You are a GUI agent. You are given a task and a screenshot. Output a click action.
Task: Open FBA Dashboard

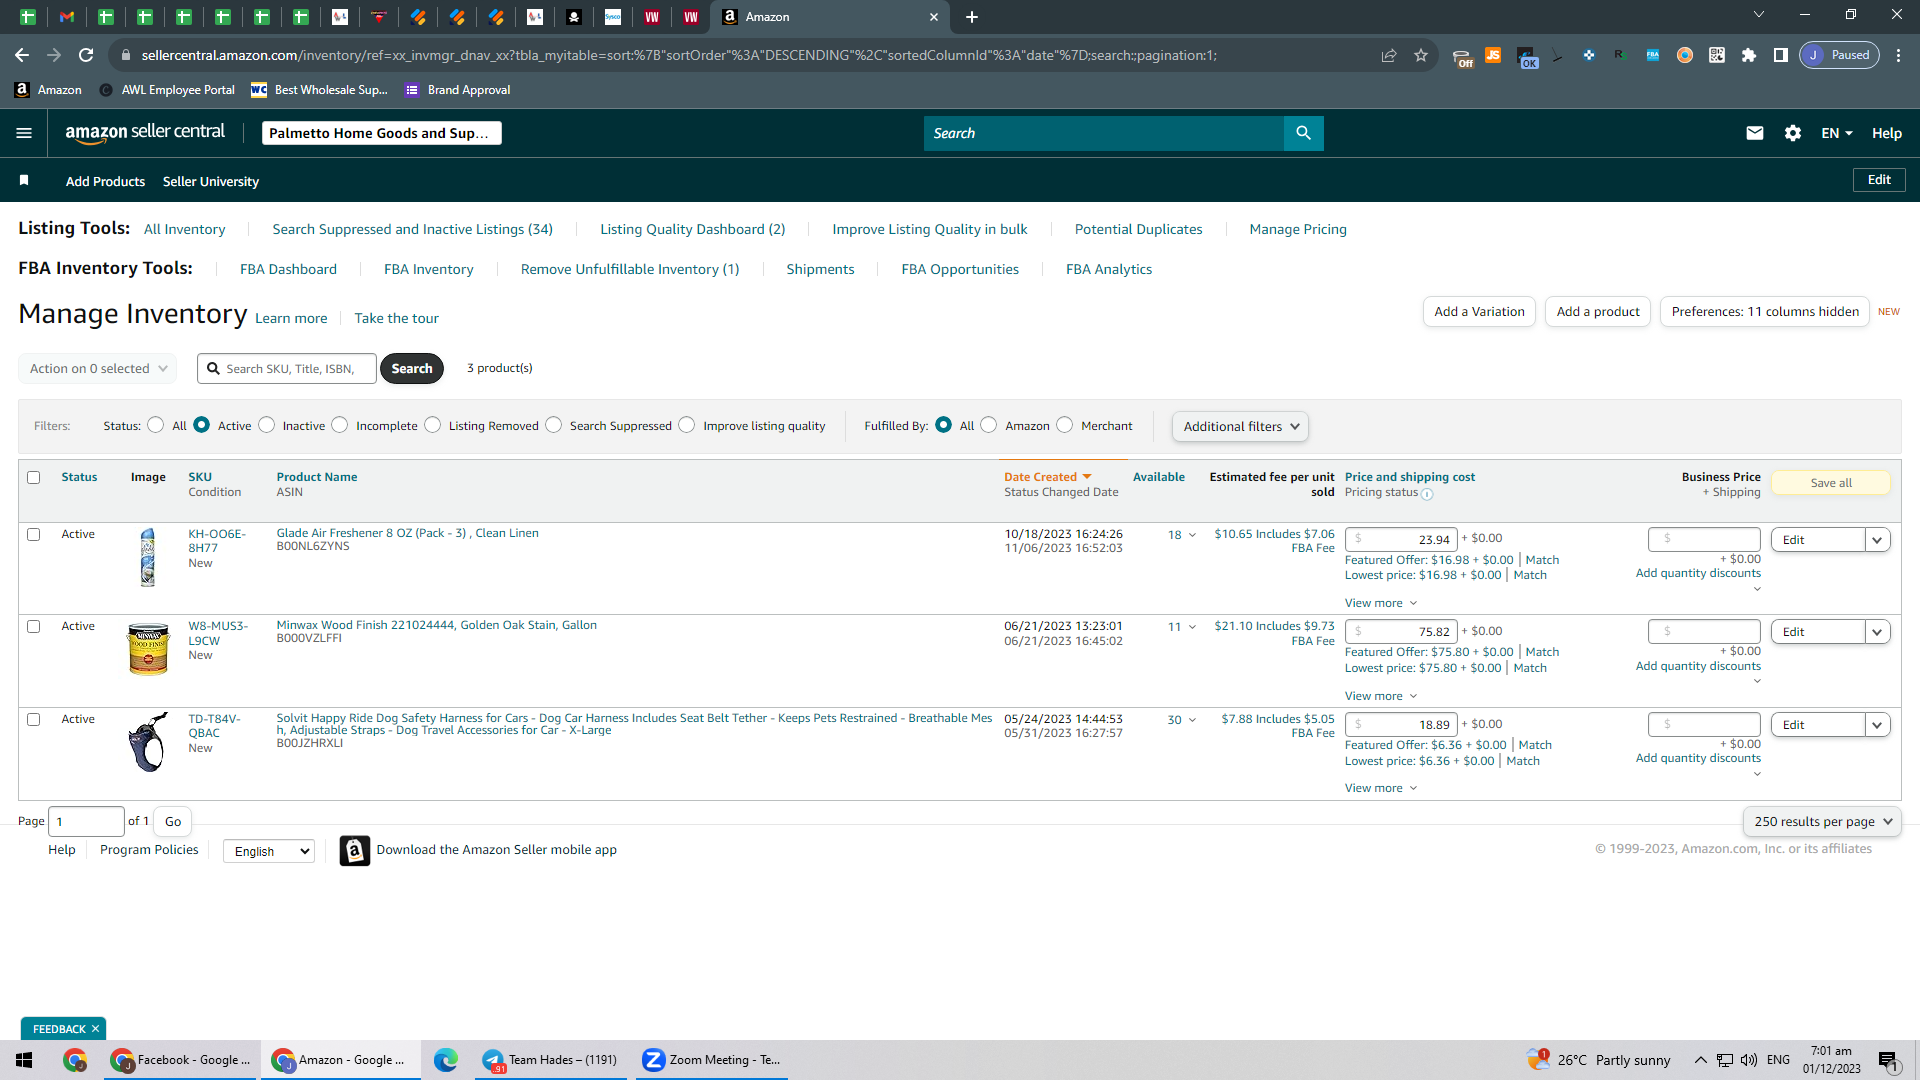(288, 269)
